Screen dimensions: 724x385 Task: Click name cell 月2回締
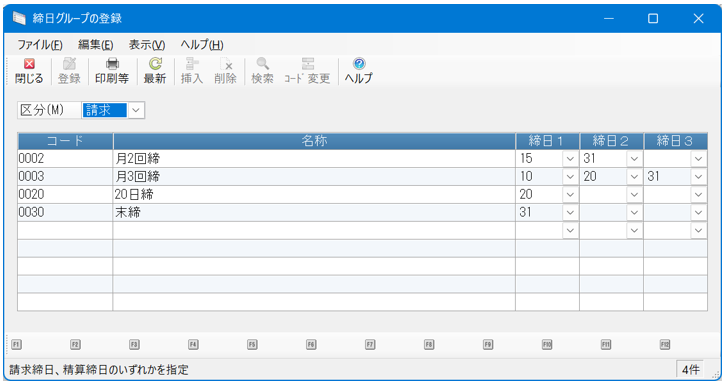(314, 159)
